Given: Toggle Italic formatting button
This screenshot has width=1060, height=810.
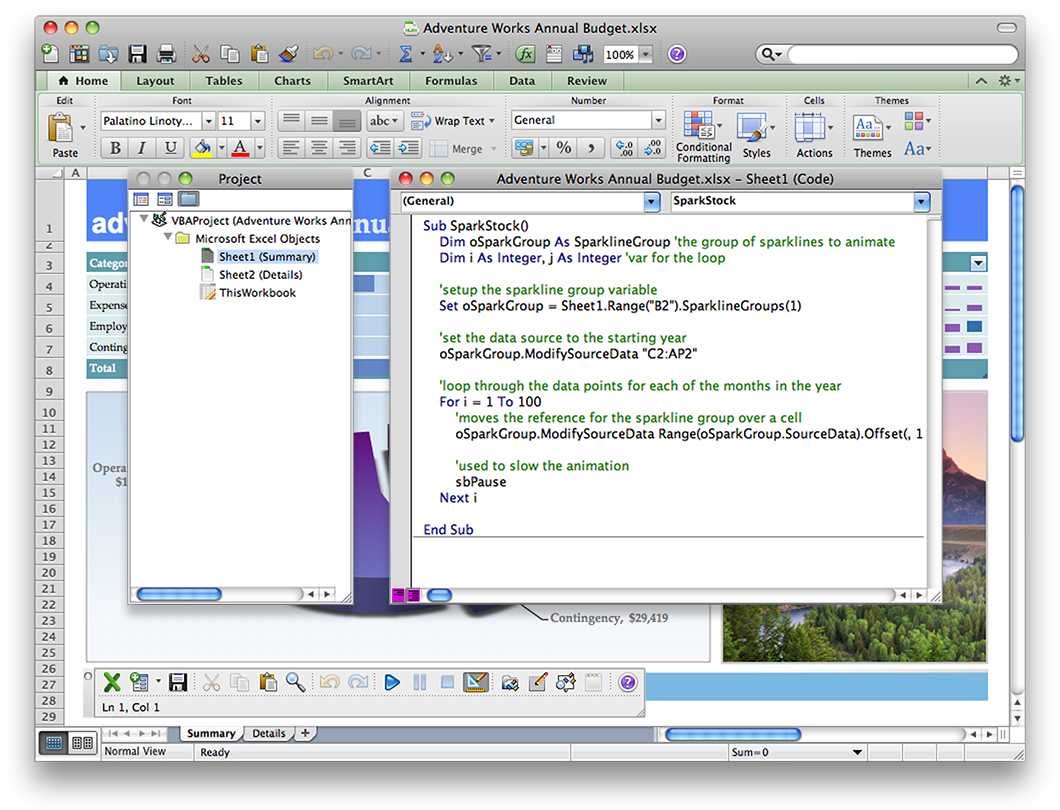Looking at the screenshot, I should point(142,148).
